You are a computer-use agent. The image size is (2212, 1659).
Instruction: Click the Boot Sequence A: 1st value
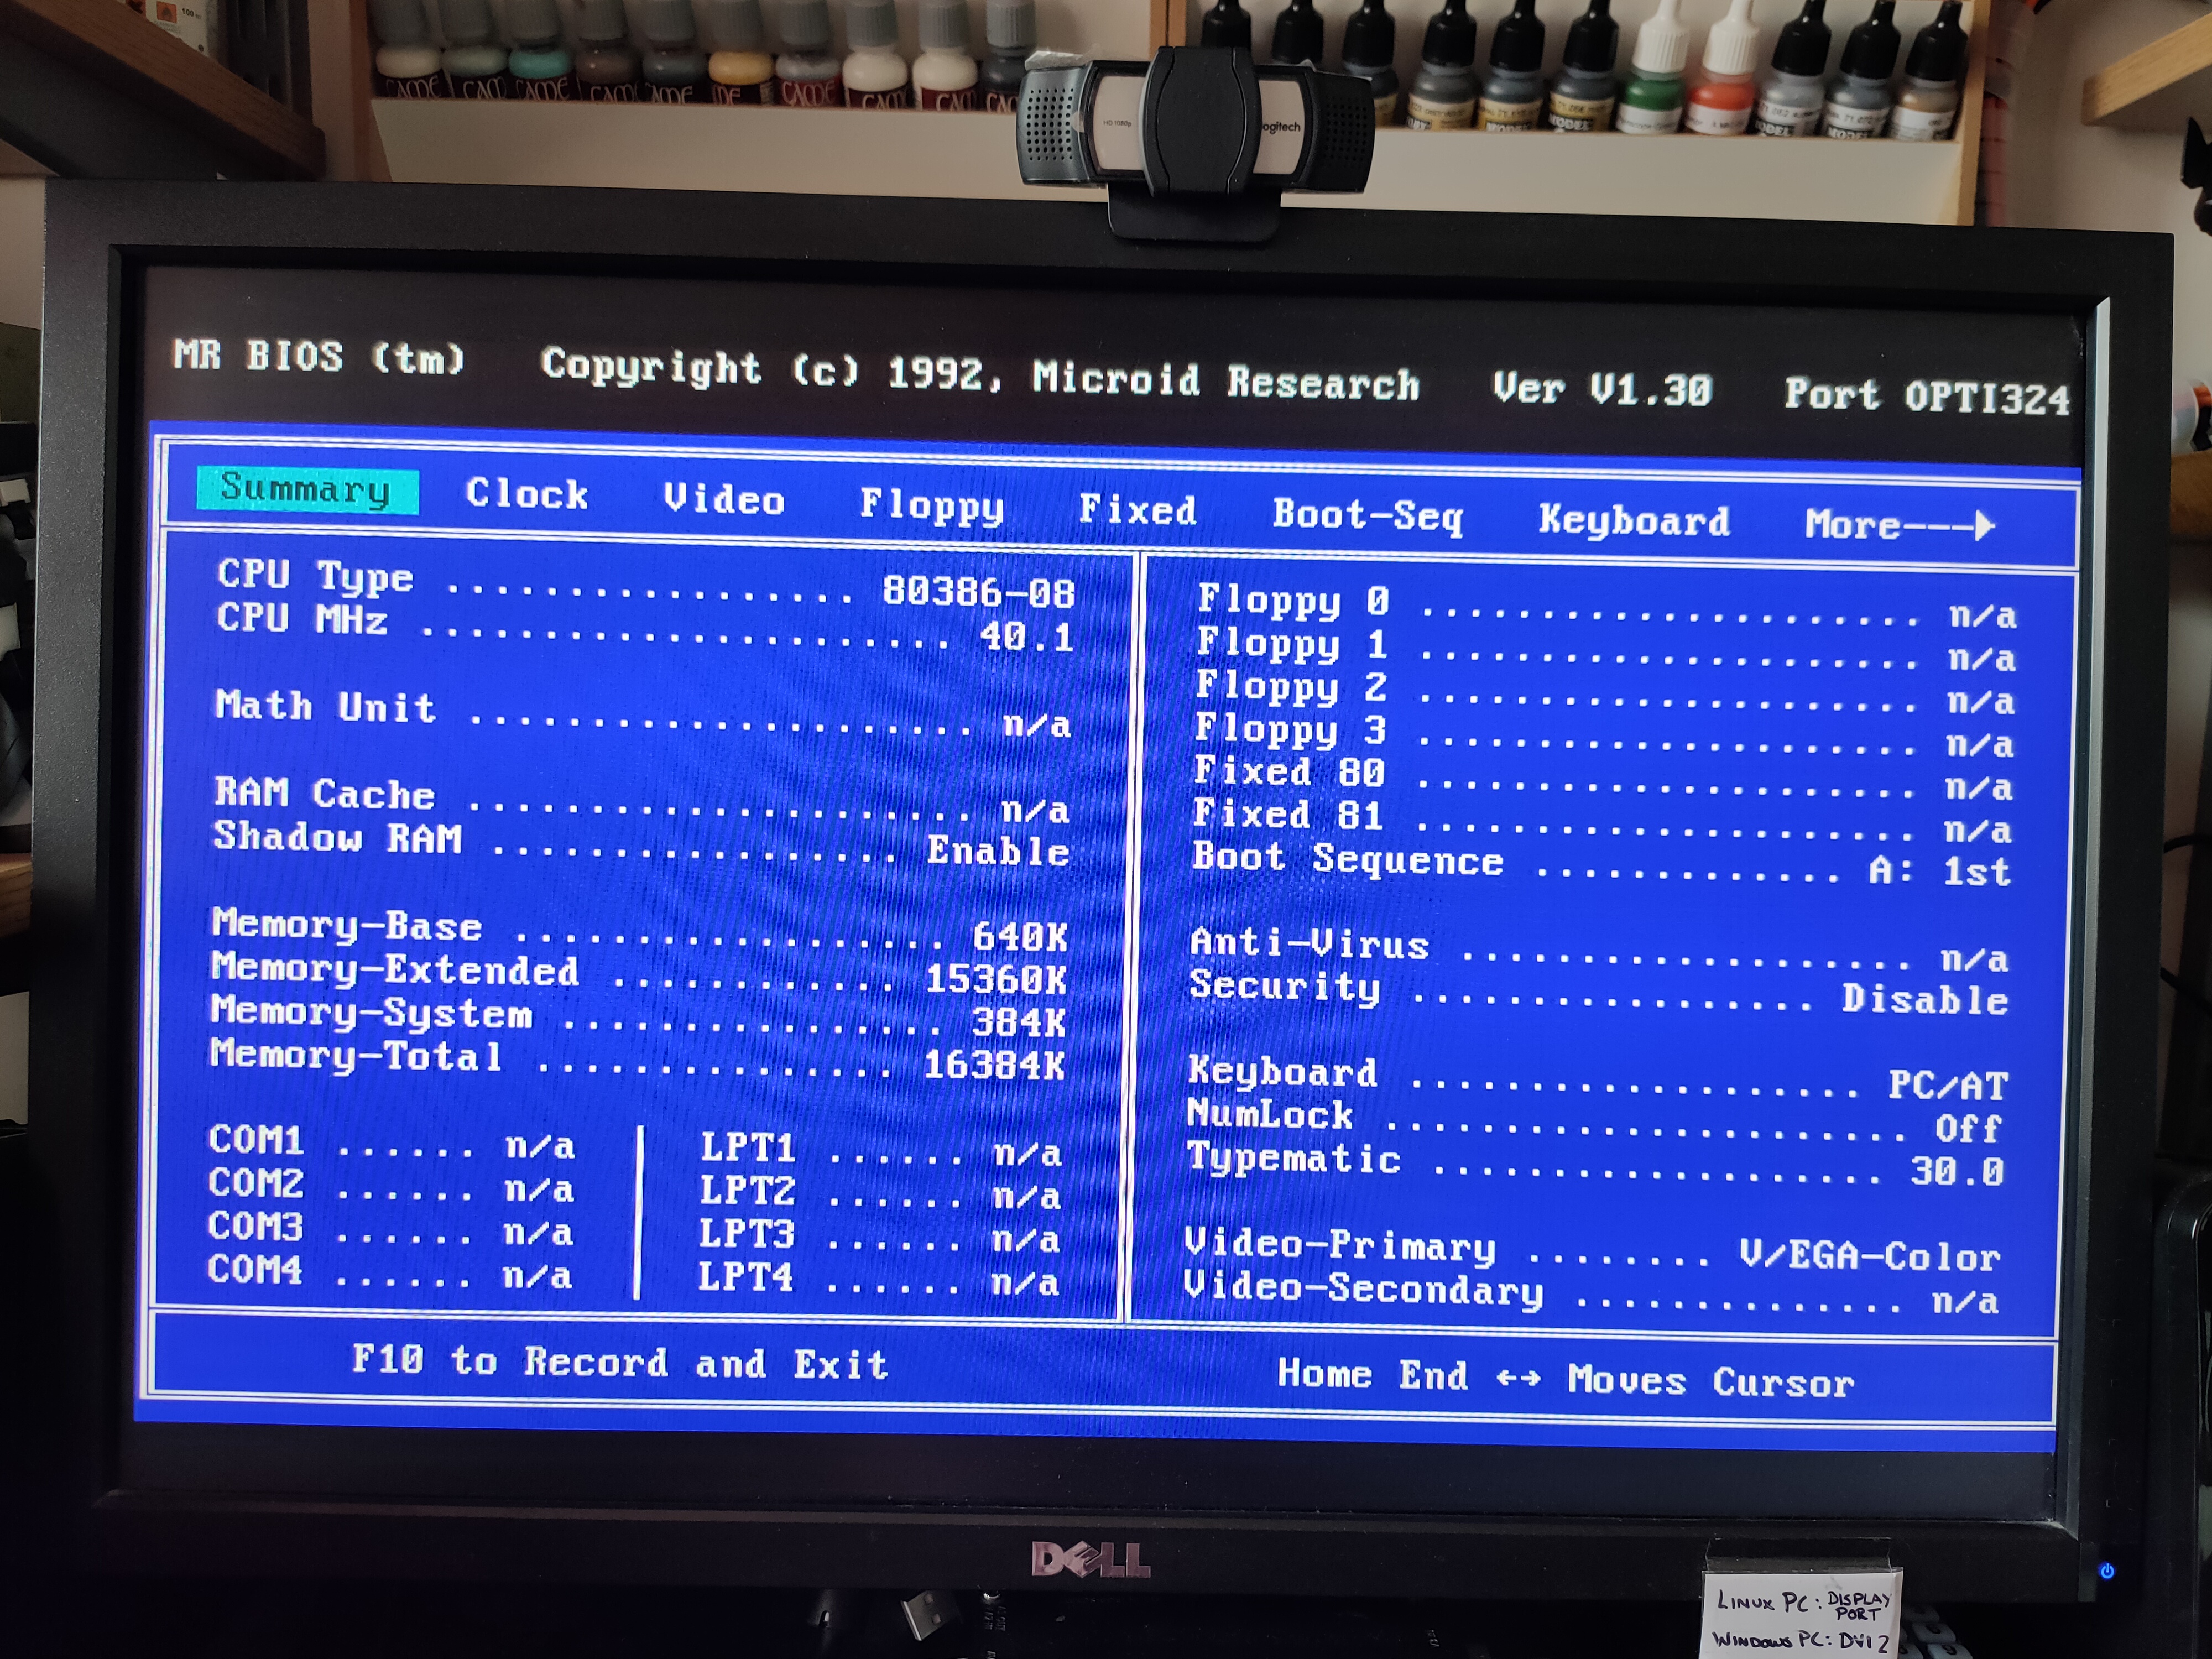1939,872
